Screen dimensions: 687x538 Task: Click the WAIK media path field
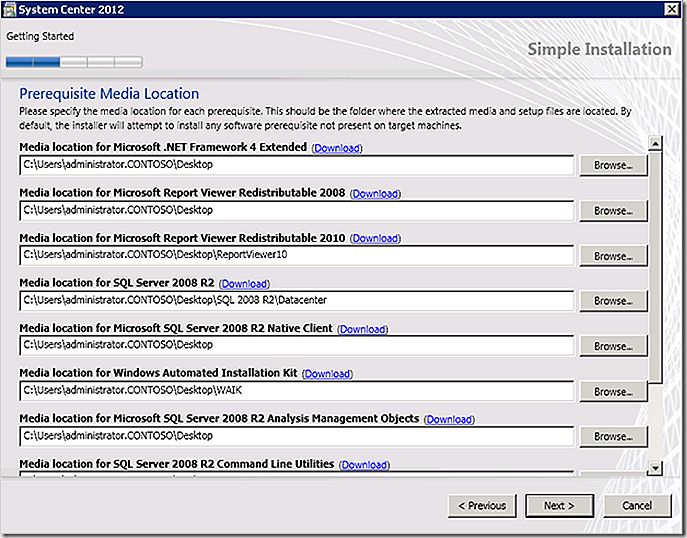297,391
